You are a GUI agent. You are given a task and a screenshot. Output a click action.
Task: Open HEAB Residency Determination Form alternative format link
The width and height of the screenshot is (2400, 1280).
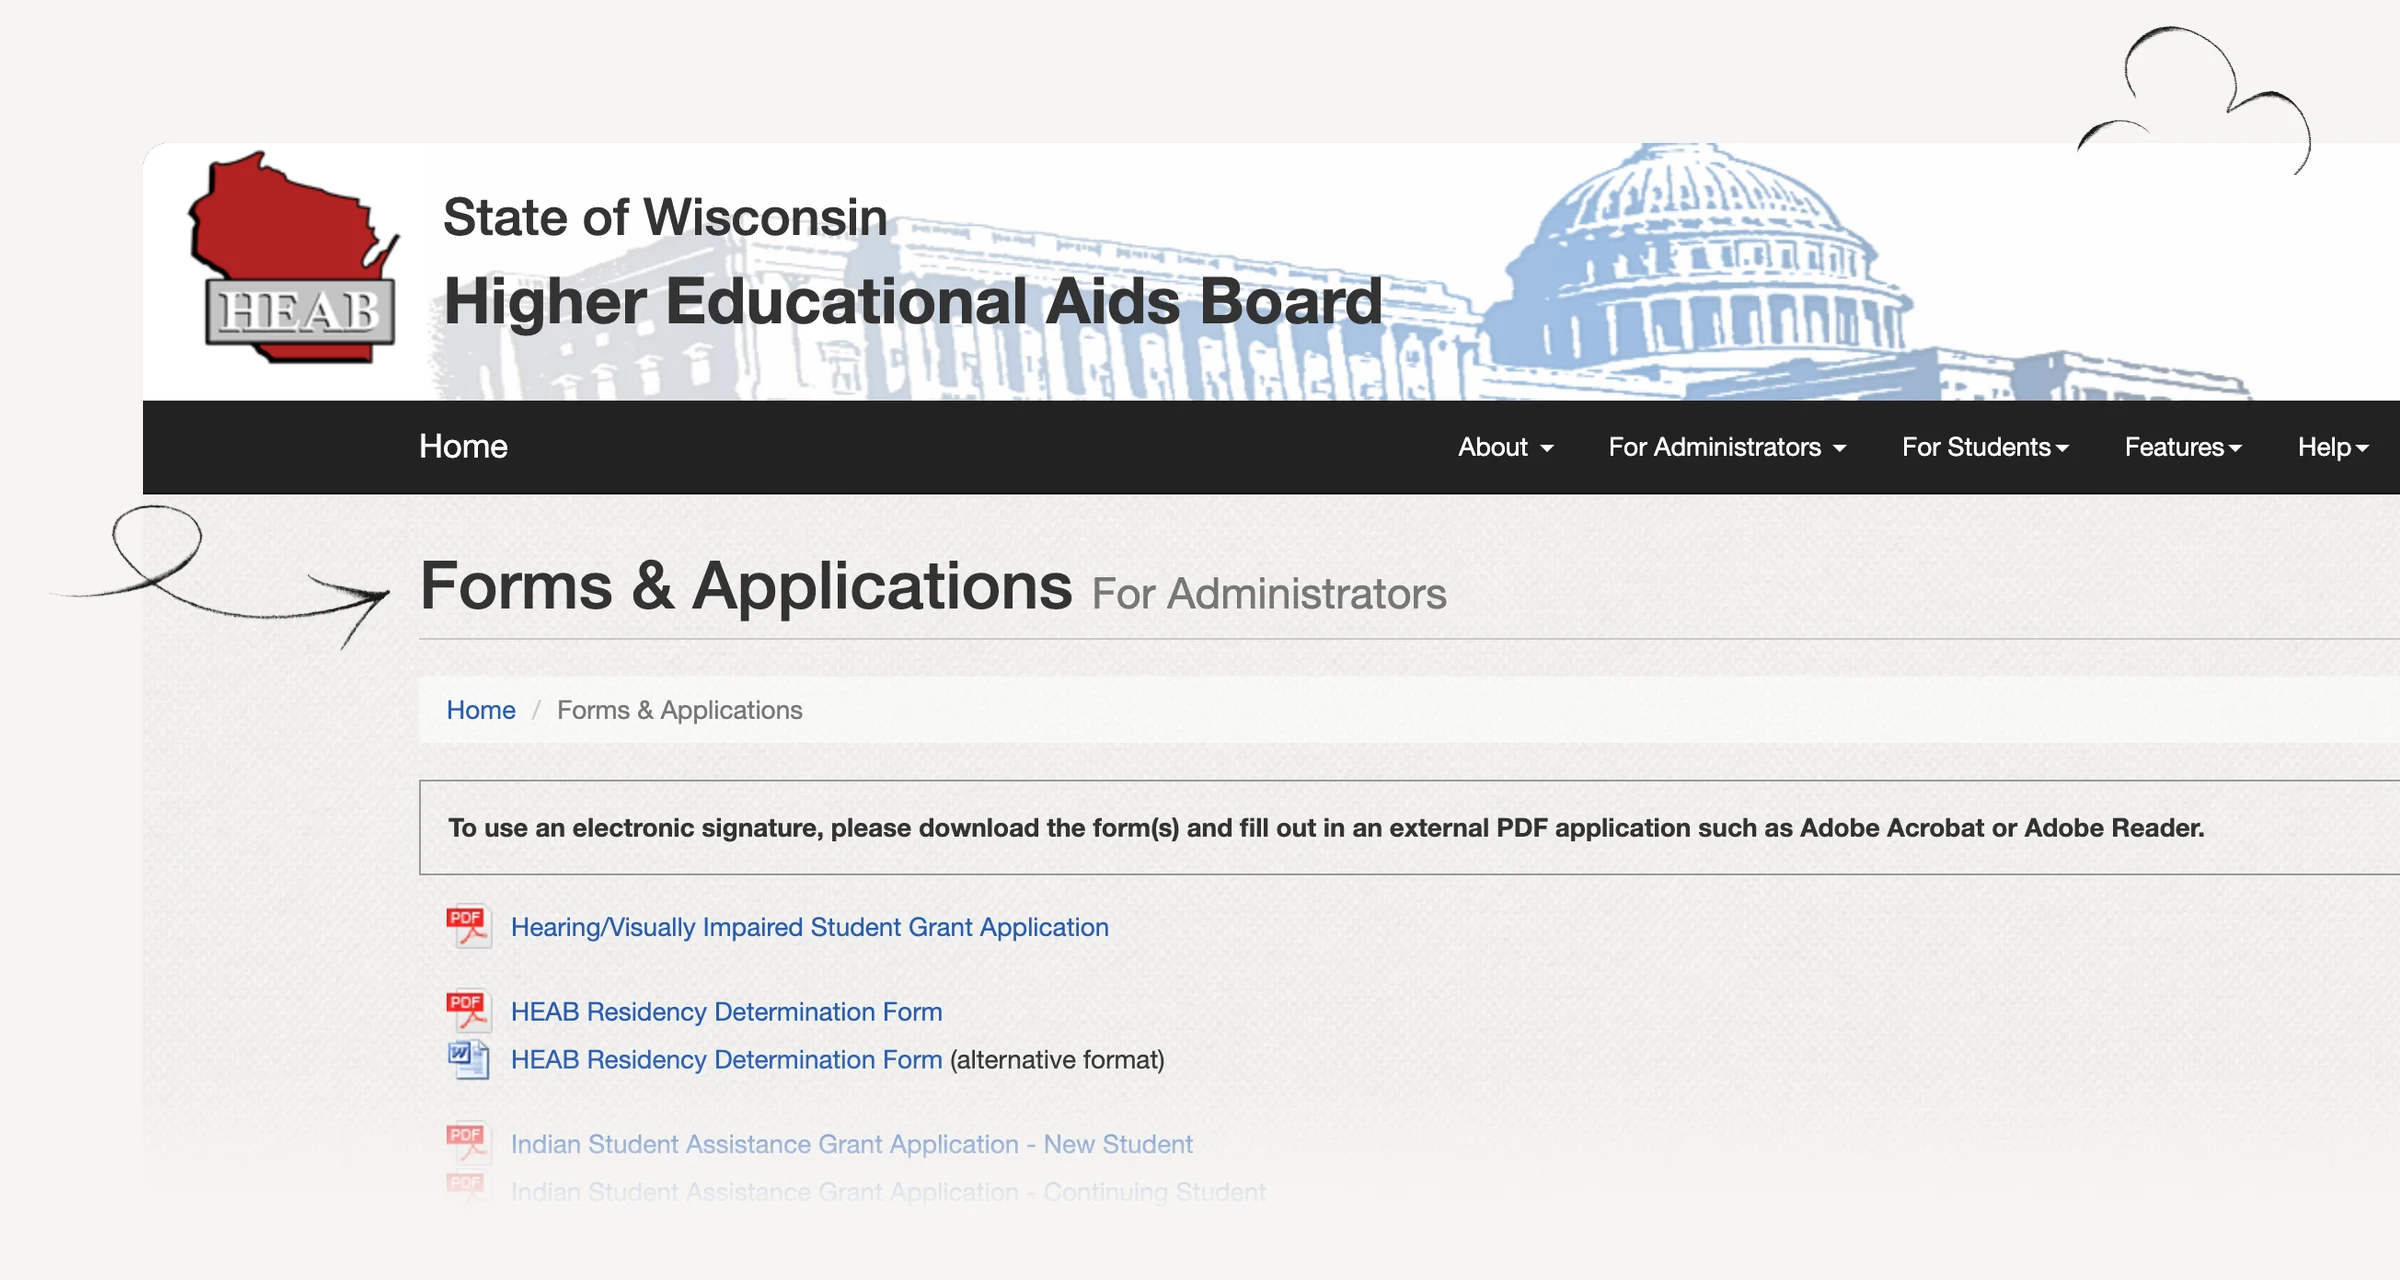click(x=727, y=1060)
